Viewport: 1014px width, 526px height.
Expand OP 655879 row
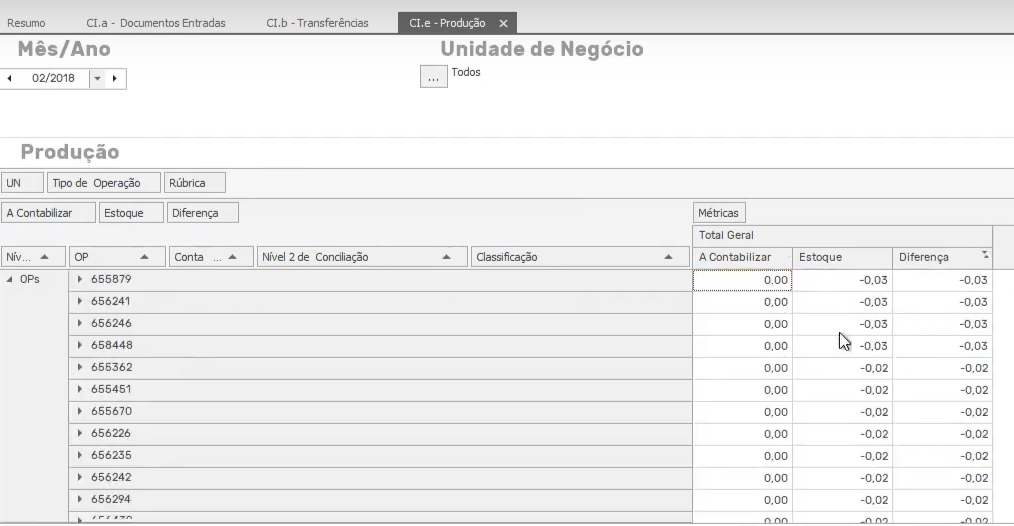[80, 279]
